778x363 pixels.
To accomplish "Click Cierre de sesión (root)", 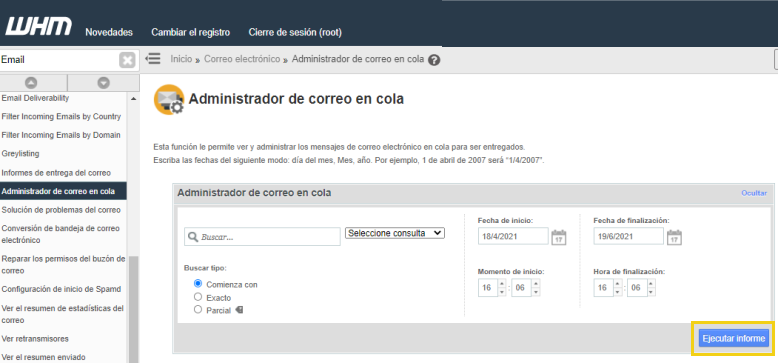I will point(295,32).
